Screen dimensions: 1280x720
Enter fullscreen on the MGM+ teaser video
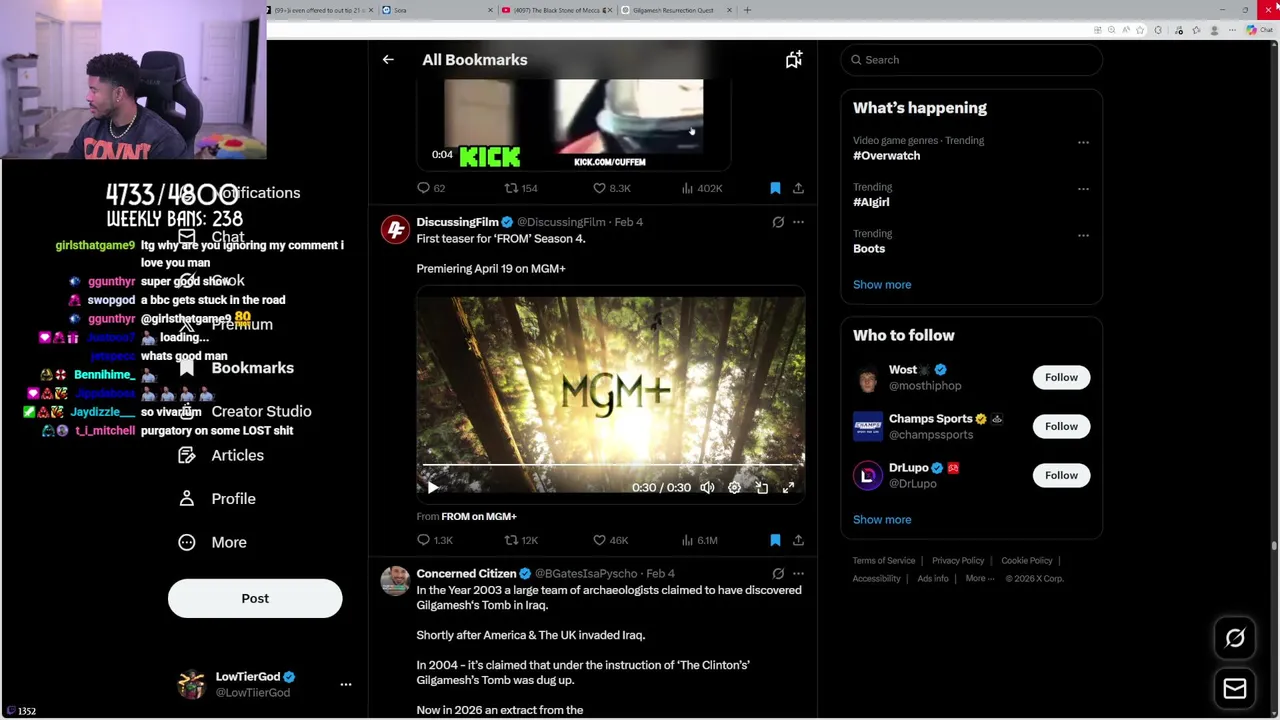788,488
